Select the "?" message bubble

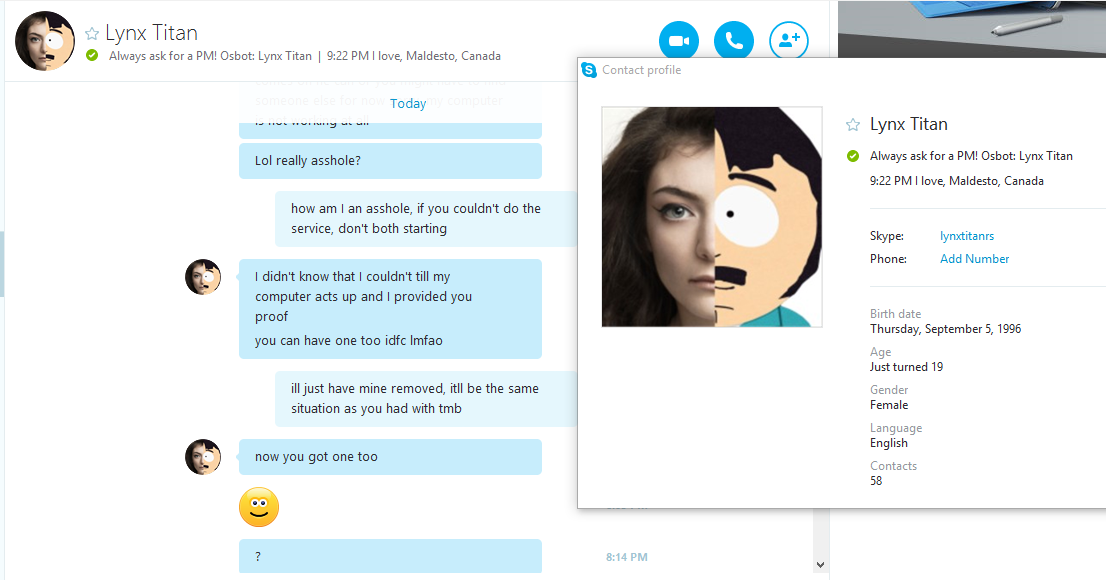pos(390,556)
